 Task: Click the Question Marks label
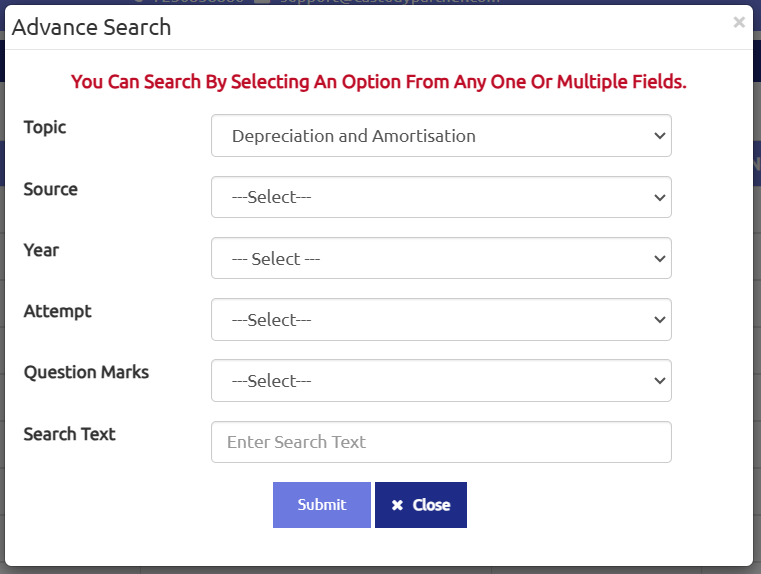pos(86,372)
